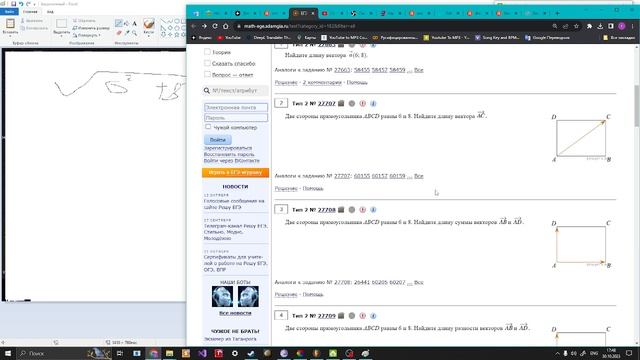The image size is (640, 360).
Task: Open browser downloads icon
Action: coord(600,26)
